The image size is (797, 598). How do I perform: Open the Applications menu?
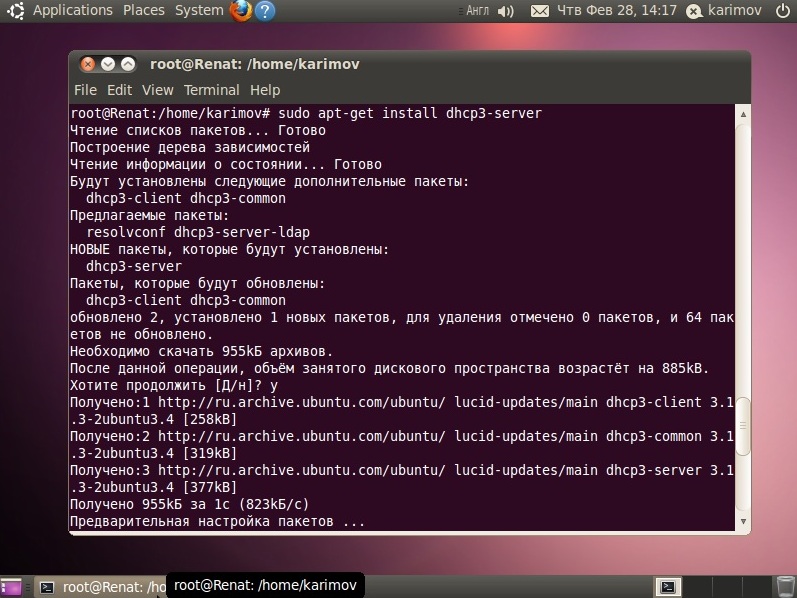pos(73,11)
